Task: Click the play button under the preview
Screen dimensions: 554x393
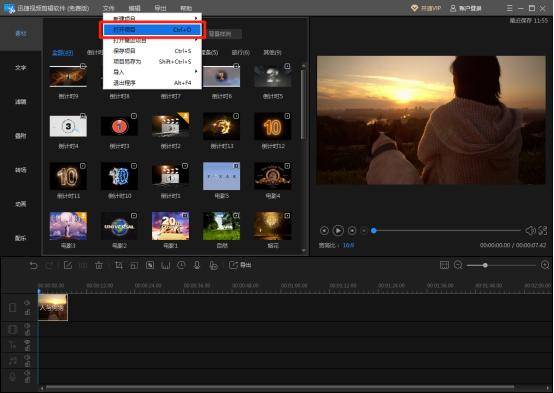Action: pyautogui.click(x=338, y=230)
